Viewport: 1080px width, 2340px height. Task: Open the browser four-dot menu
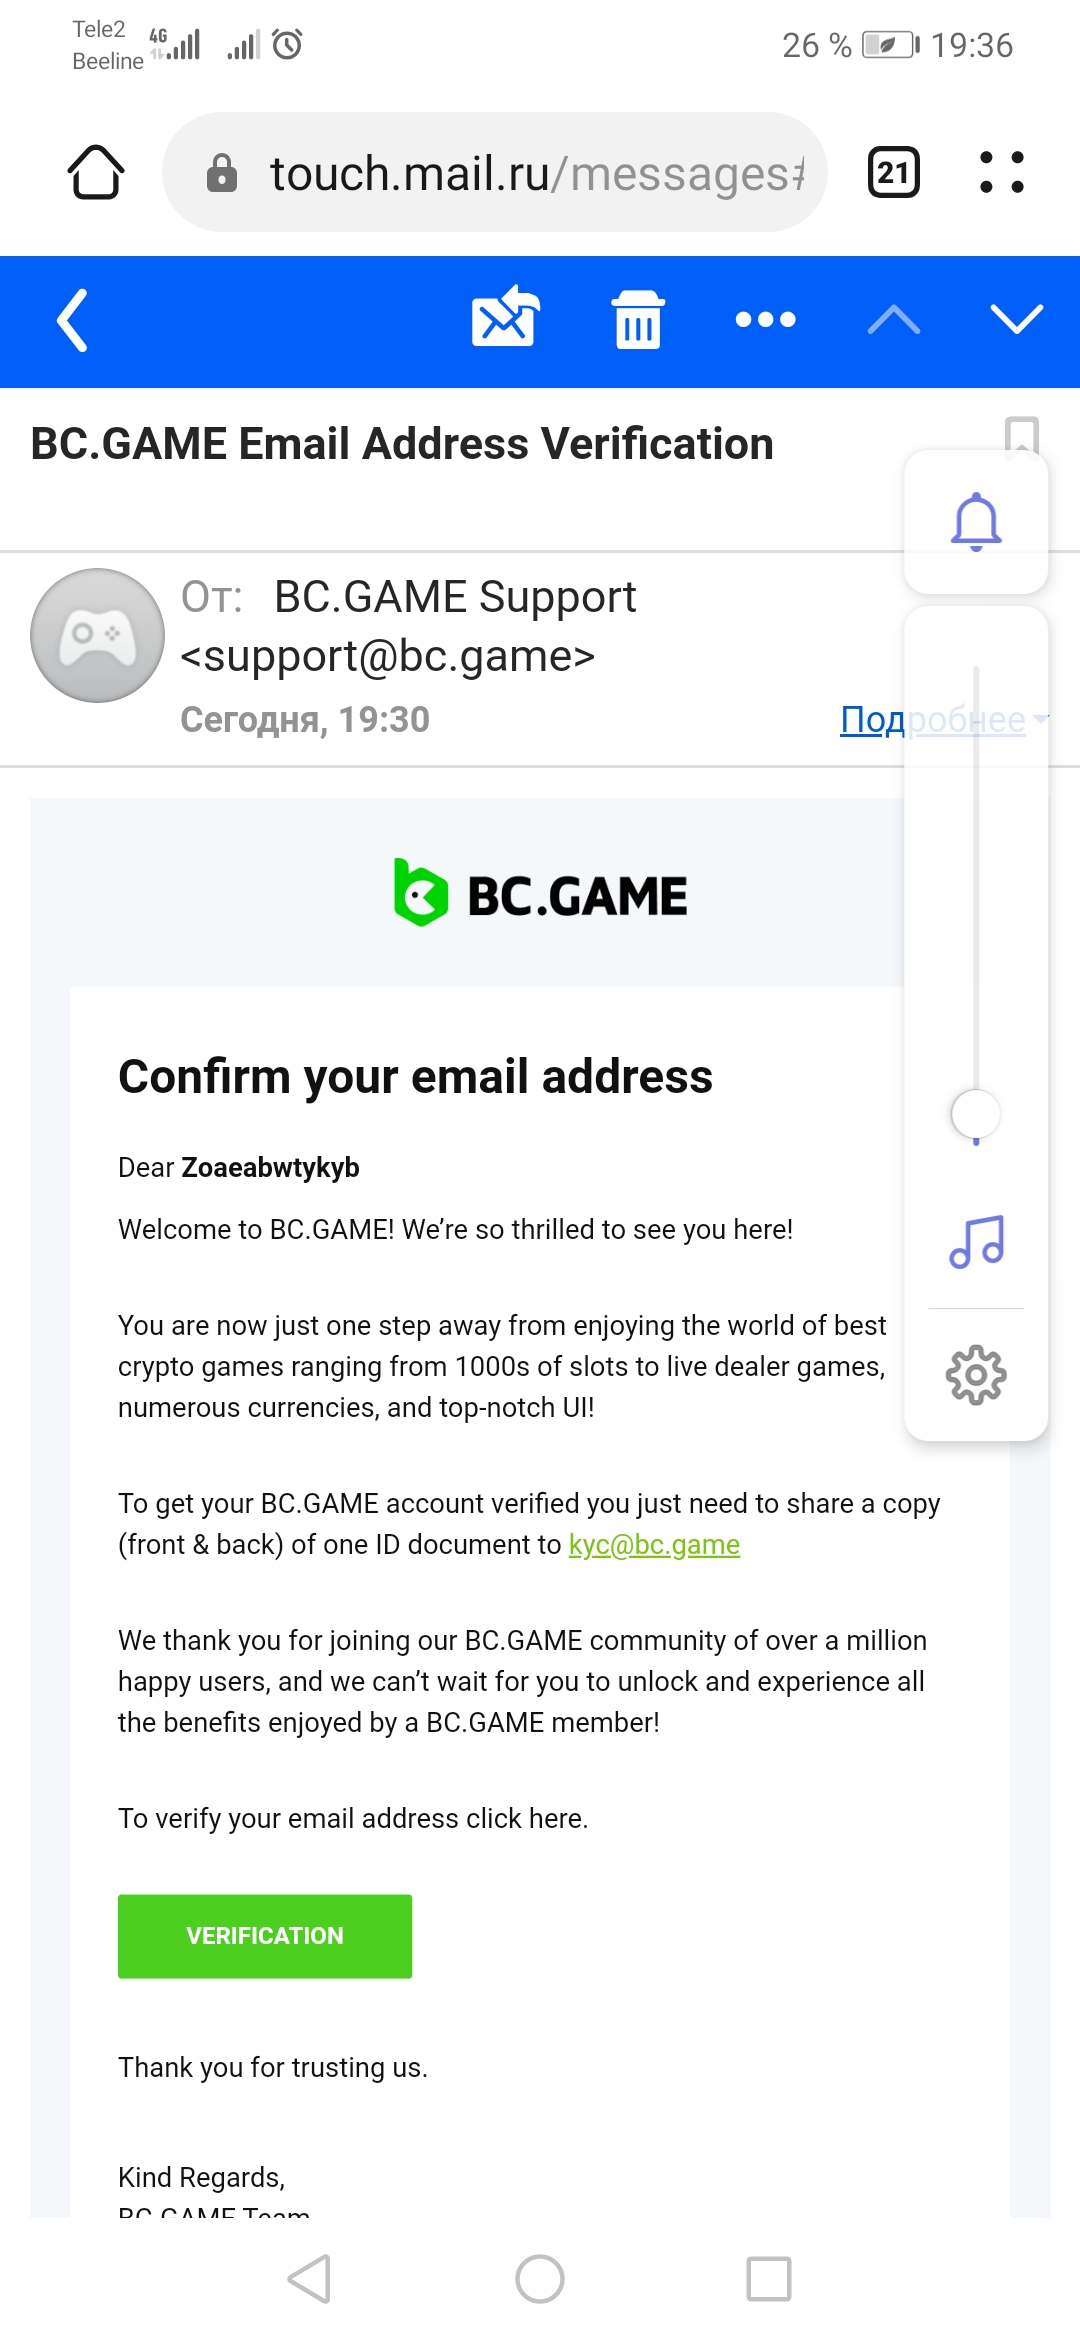[x=1001, y=172]
